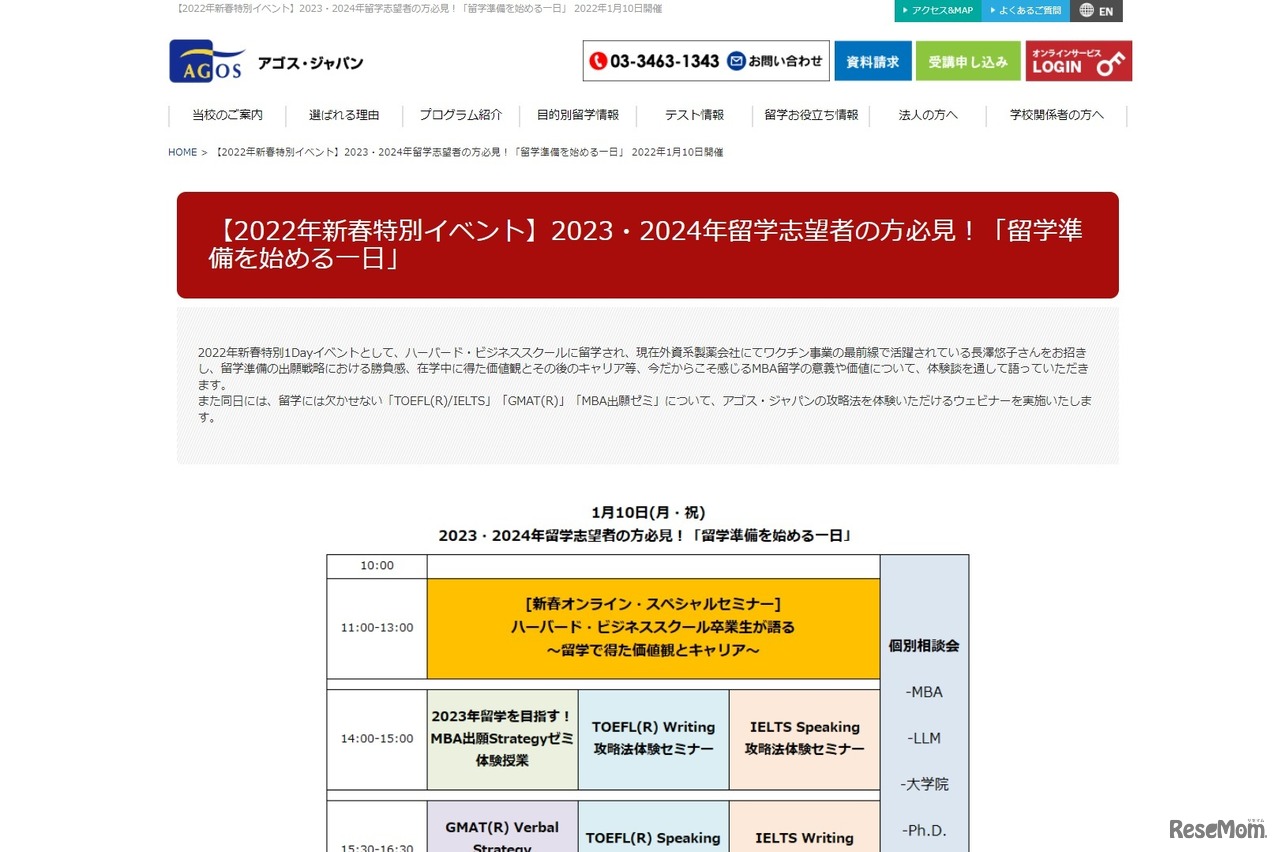Open テスト情報 menu

[694, 115]
